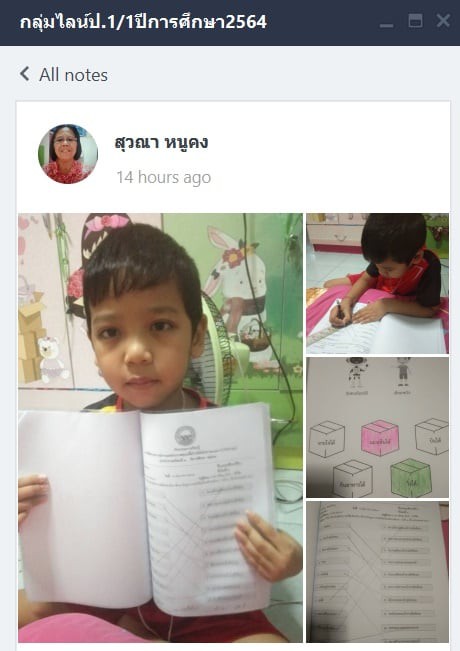Viewport: 460px width, 651px height.
Task: Close the note window with X
Action: [x=443, y=20]
